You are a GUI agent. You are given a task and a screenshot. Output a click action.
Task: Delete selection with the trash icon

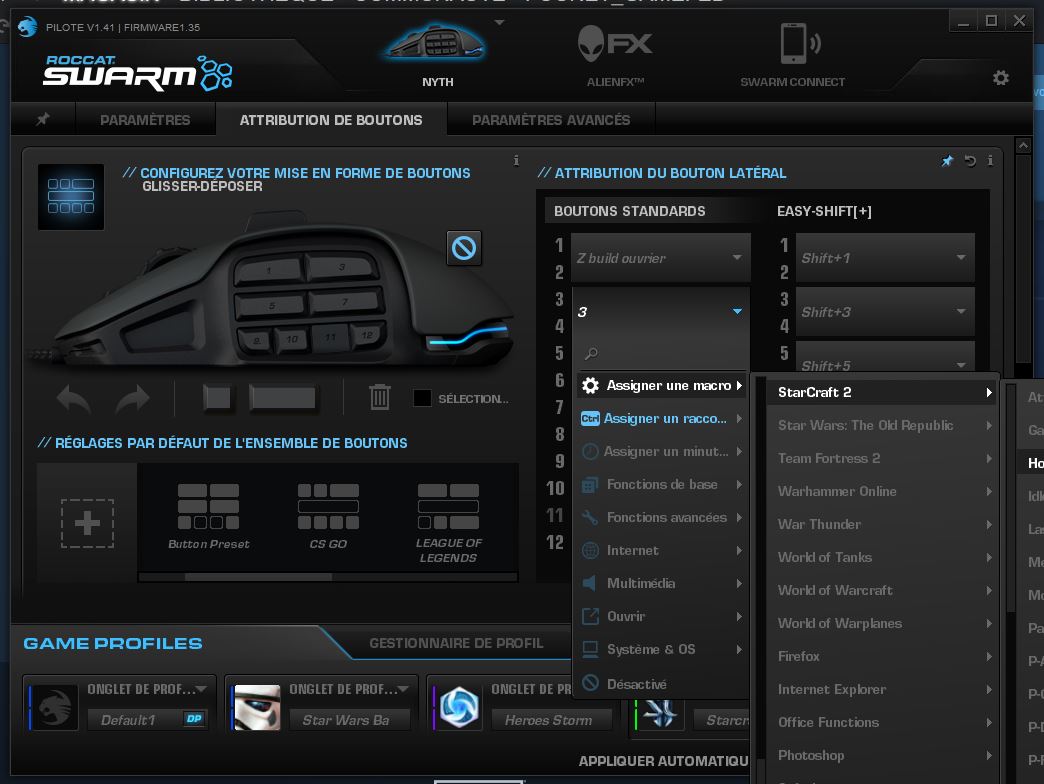[380, 397]
